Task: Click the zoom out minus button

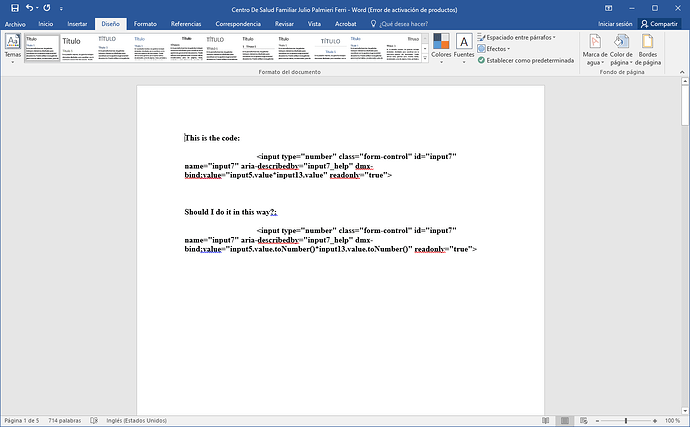Action: [x=597, y=421]
